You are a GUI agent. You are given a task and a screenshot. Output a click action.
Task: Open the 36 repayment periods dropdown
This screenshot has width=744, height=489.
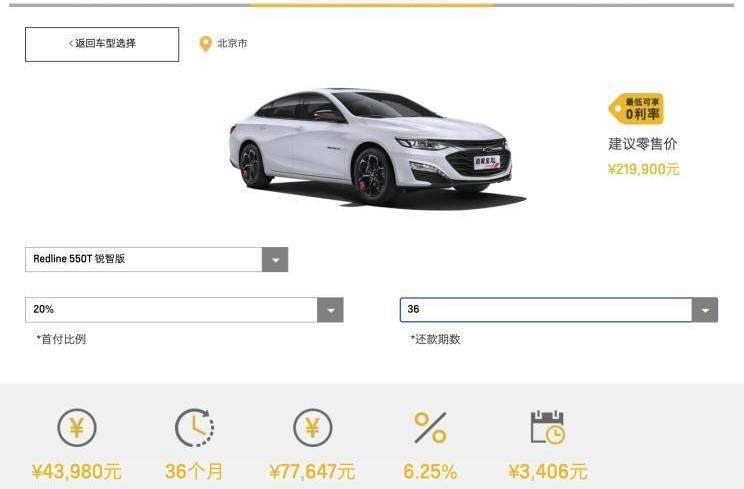click(558, 310)
